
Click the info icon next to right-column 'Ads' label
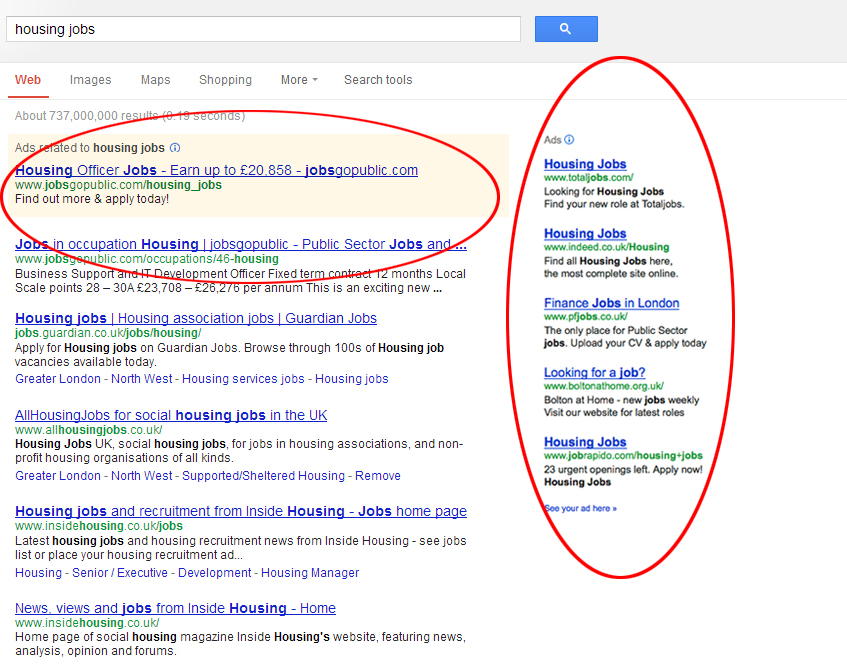click(x=569, y=139)
